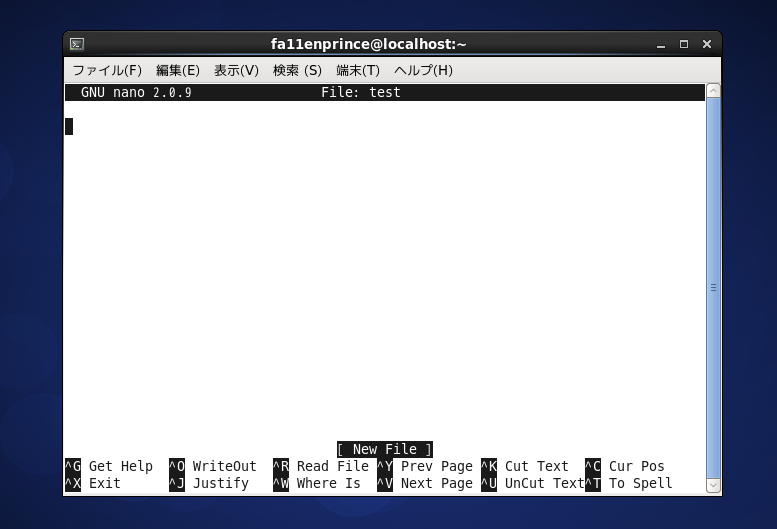Click the "File: test" title text
The image size is (777, 529).
361,93
